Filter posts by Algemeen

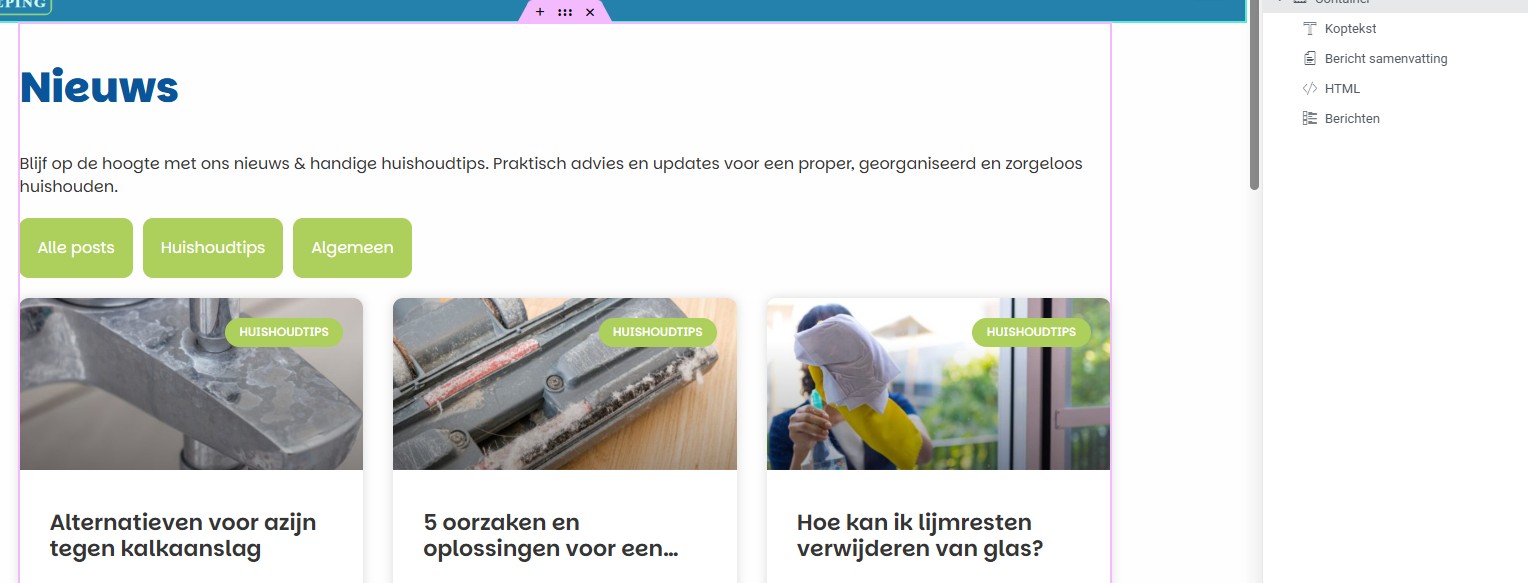(x=352, y=248)
